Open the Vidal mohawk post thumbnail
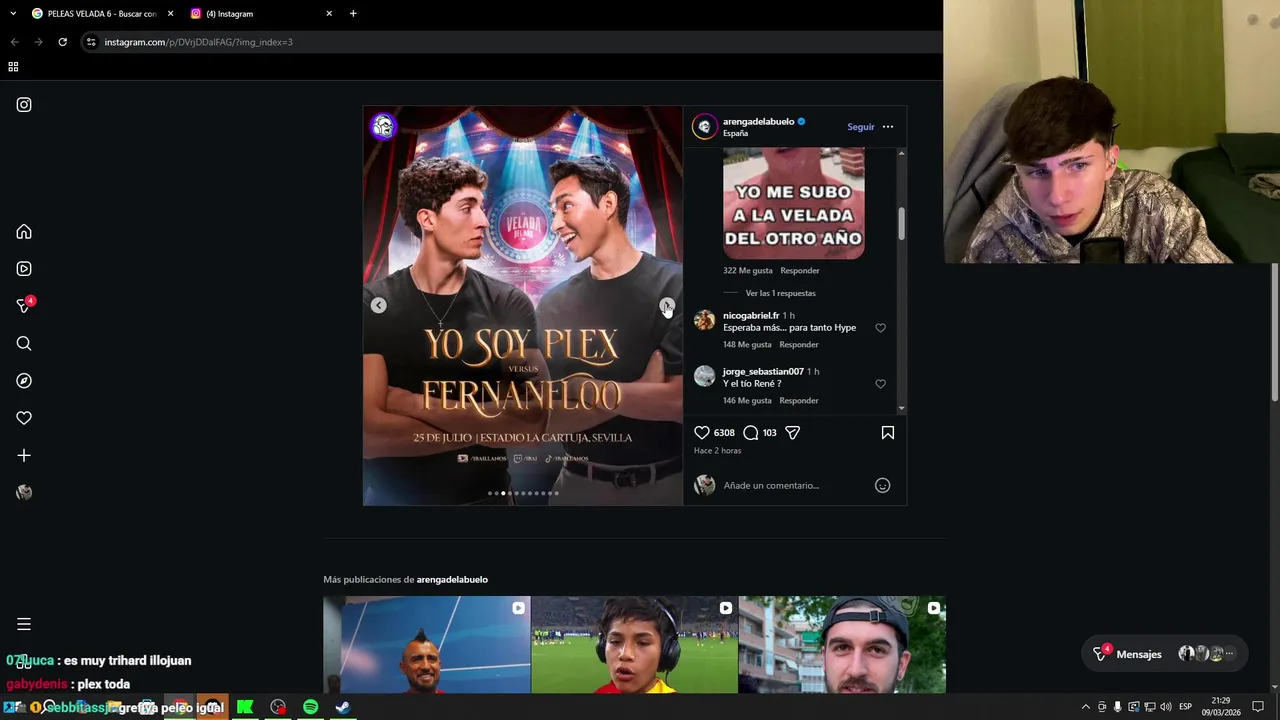 coord(427,645)
